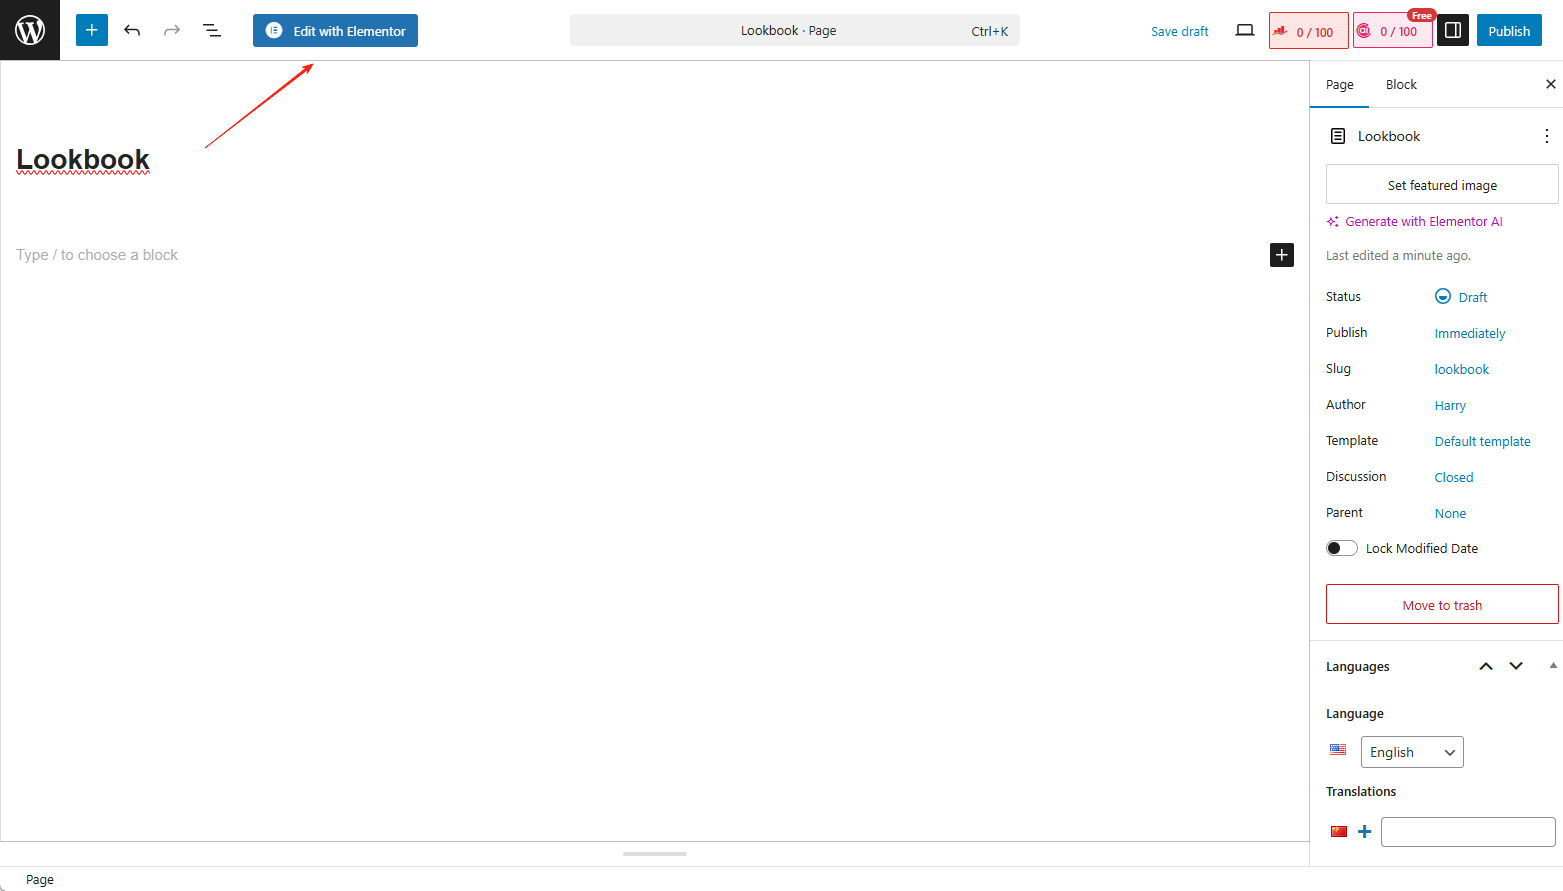Viewport: 1563px width, 891px height.
Task: Click the Elementor AI sparkle icon
Action: tap(1333, 221)
